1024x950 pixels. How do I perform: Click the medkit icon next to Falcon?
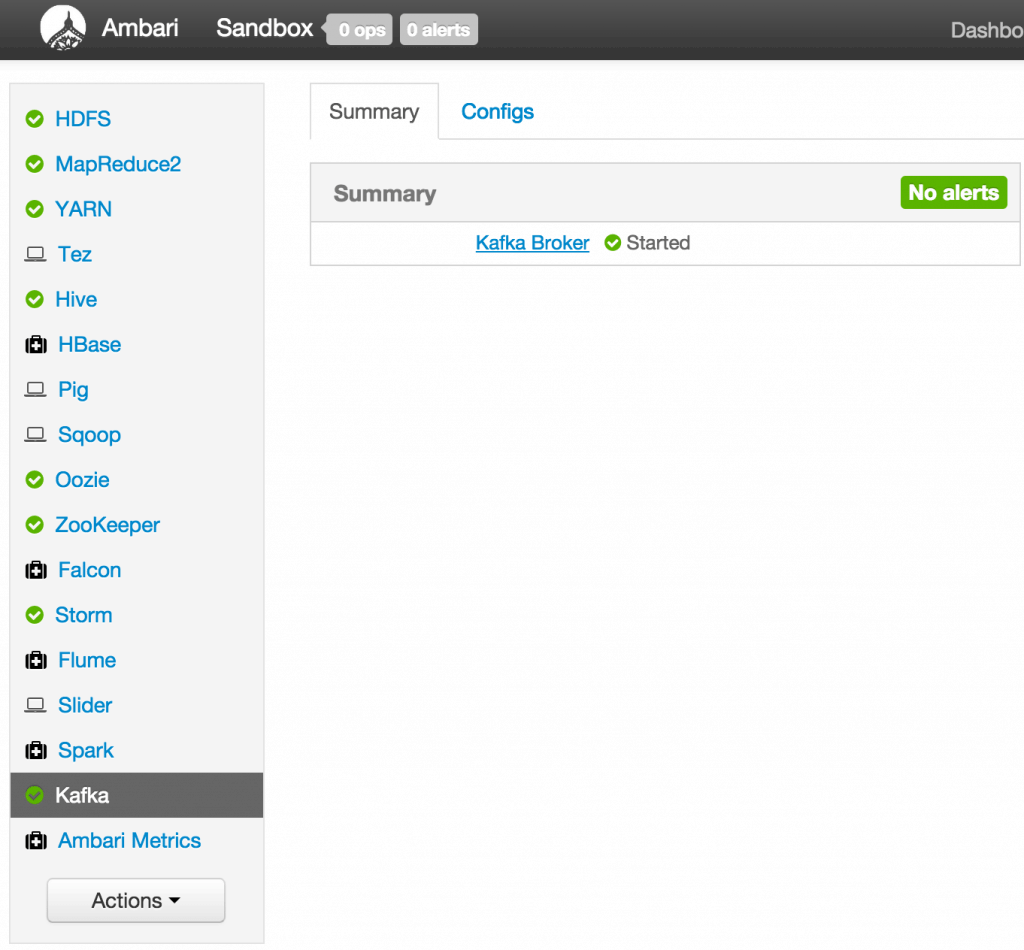click(x=35, y=571)
